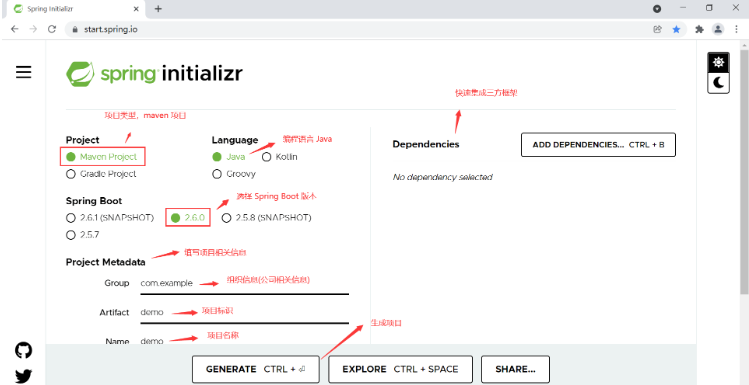Select Spring Boot 2.5.7 version
749x385 pixels.
point(71,235)
